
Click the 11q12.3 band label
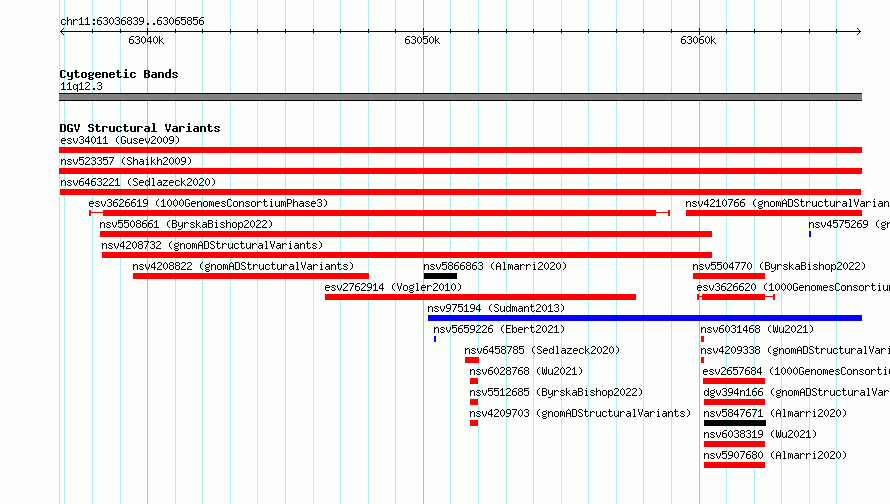point(81,86)
